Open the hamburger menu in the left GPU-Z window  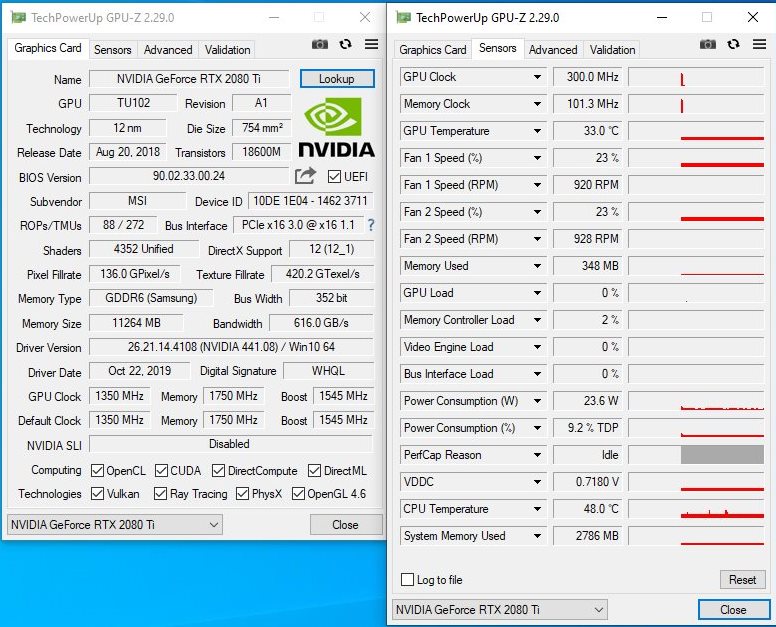tap(371, 45)
